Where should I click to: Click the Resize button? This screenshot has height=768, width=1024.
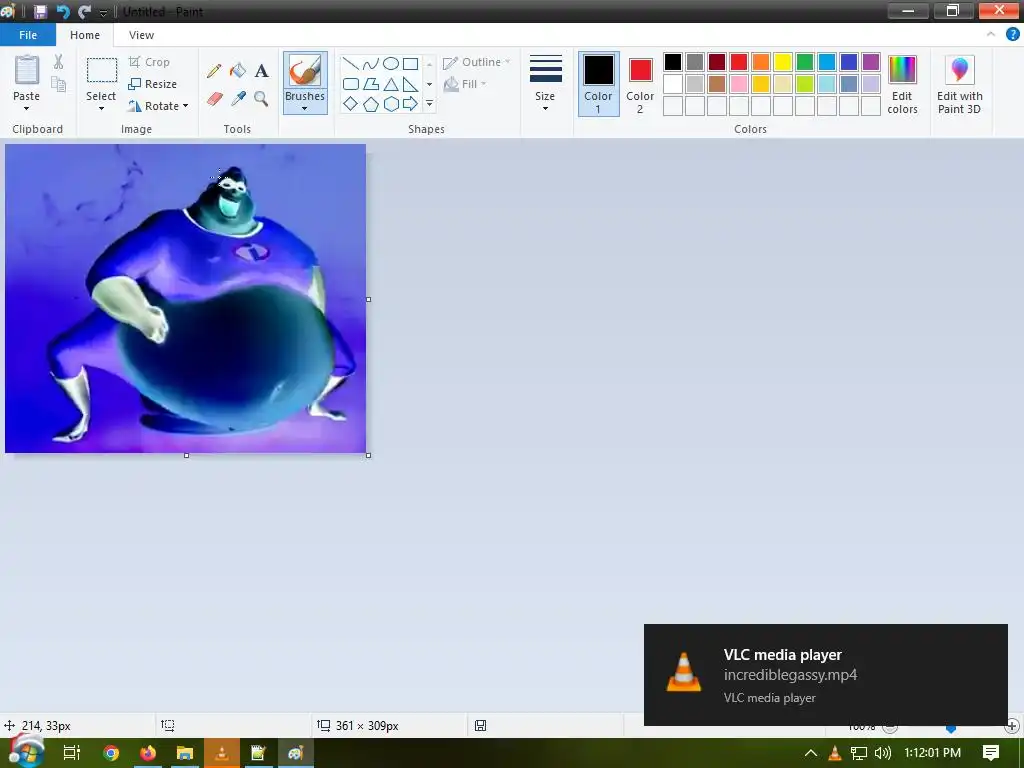tap(153, 84)
